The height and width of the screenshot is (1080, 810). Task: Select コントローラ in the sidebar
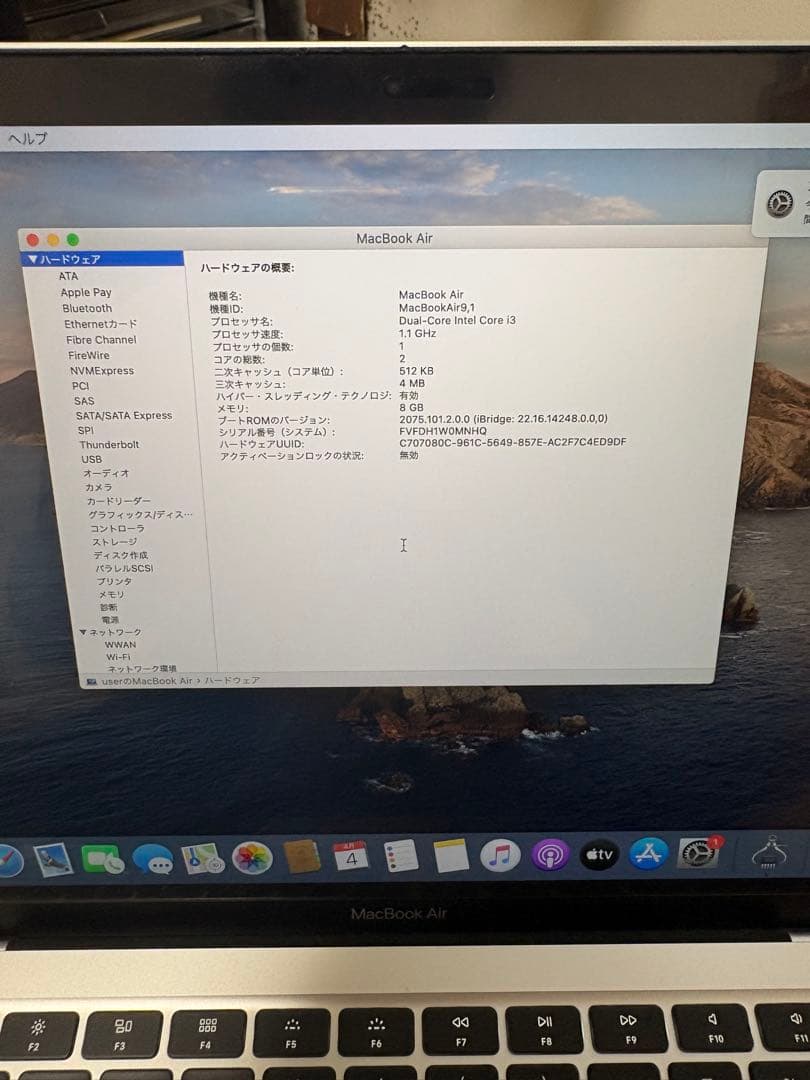point(117,528)
